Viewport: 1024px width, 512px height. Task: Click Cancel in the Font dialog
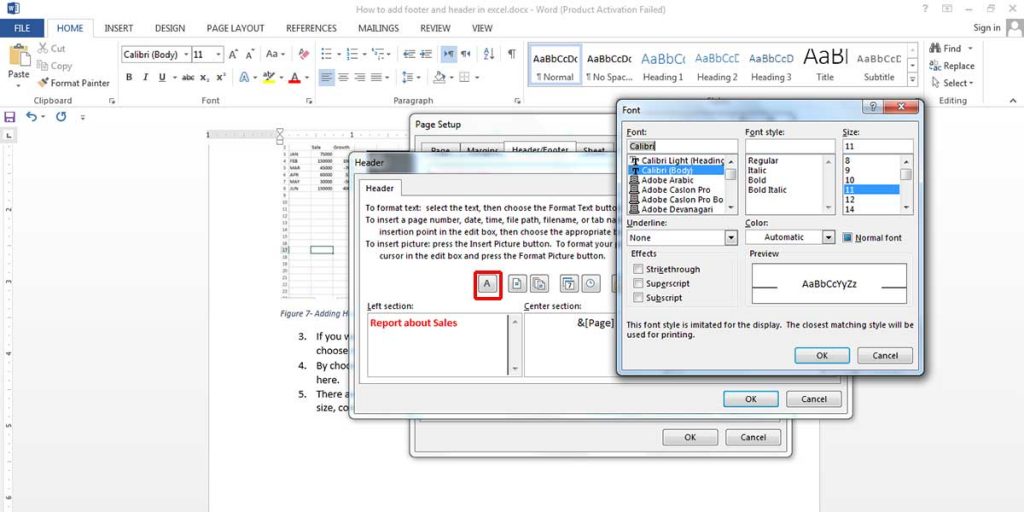pos(885,356)
